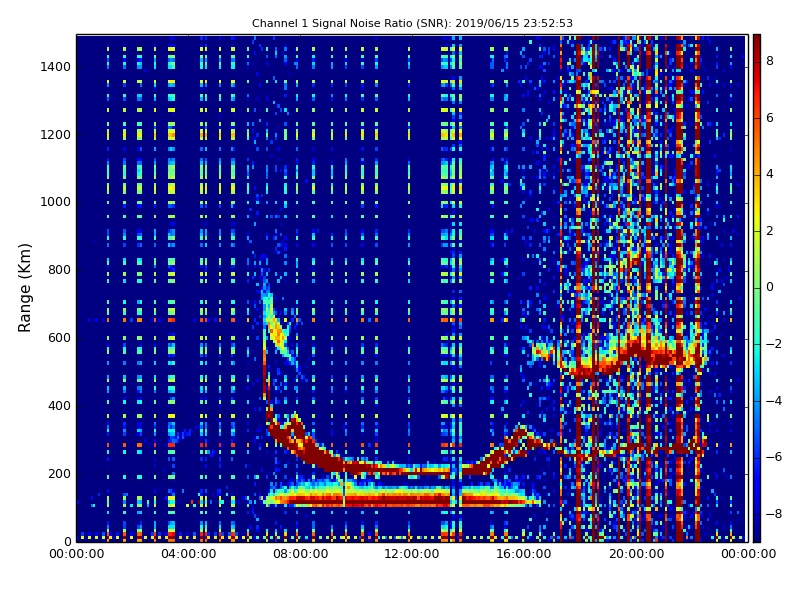The image size is (800, 600).
Task: Click the colorbar label 6
Action: click(x=770, y=118)
